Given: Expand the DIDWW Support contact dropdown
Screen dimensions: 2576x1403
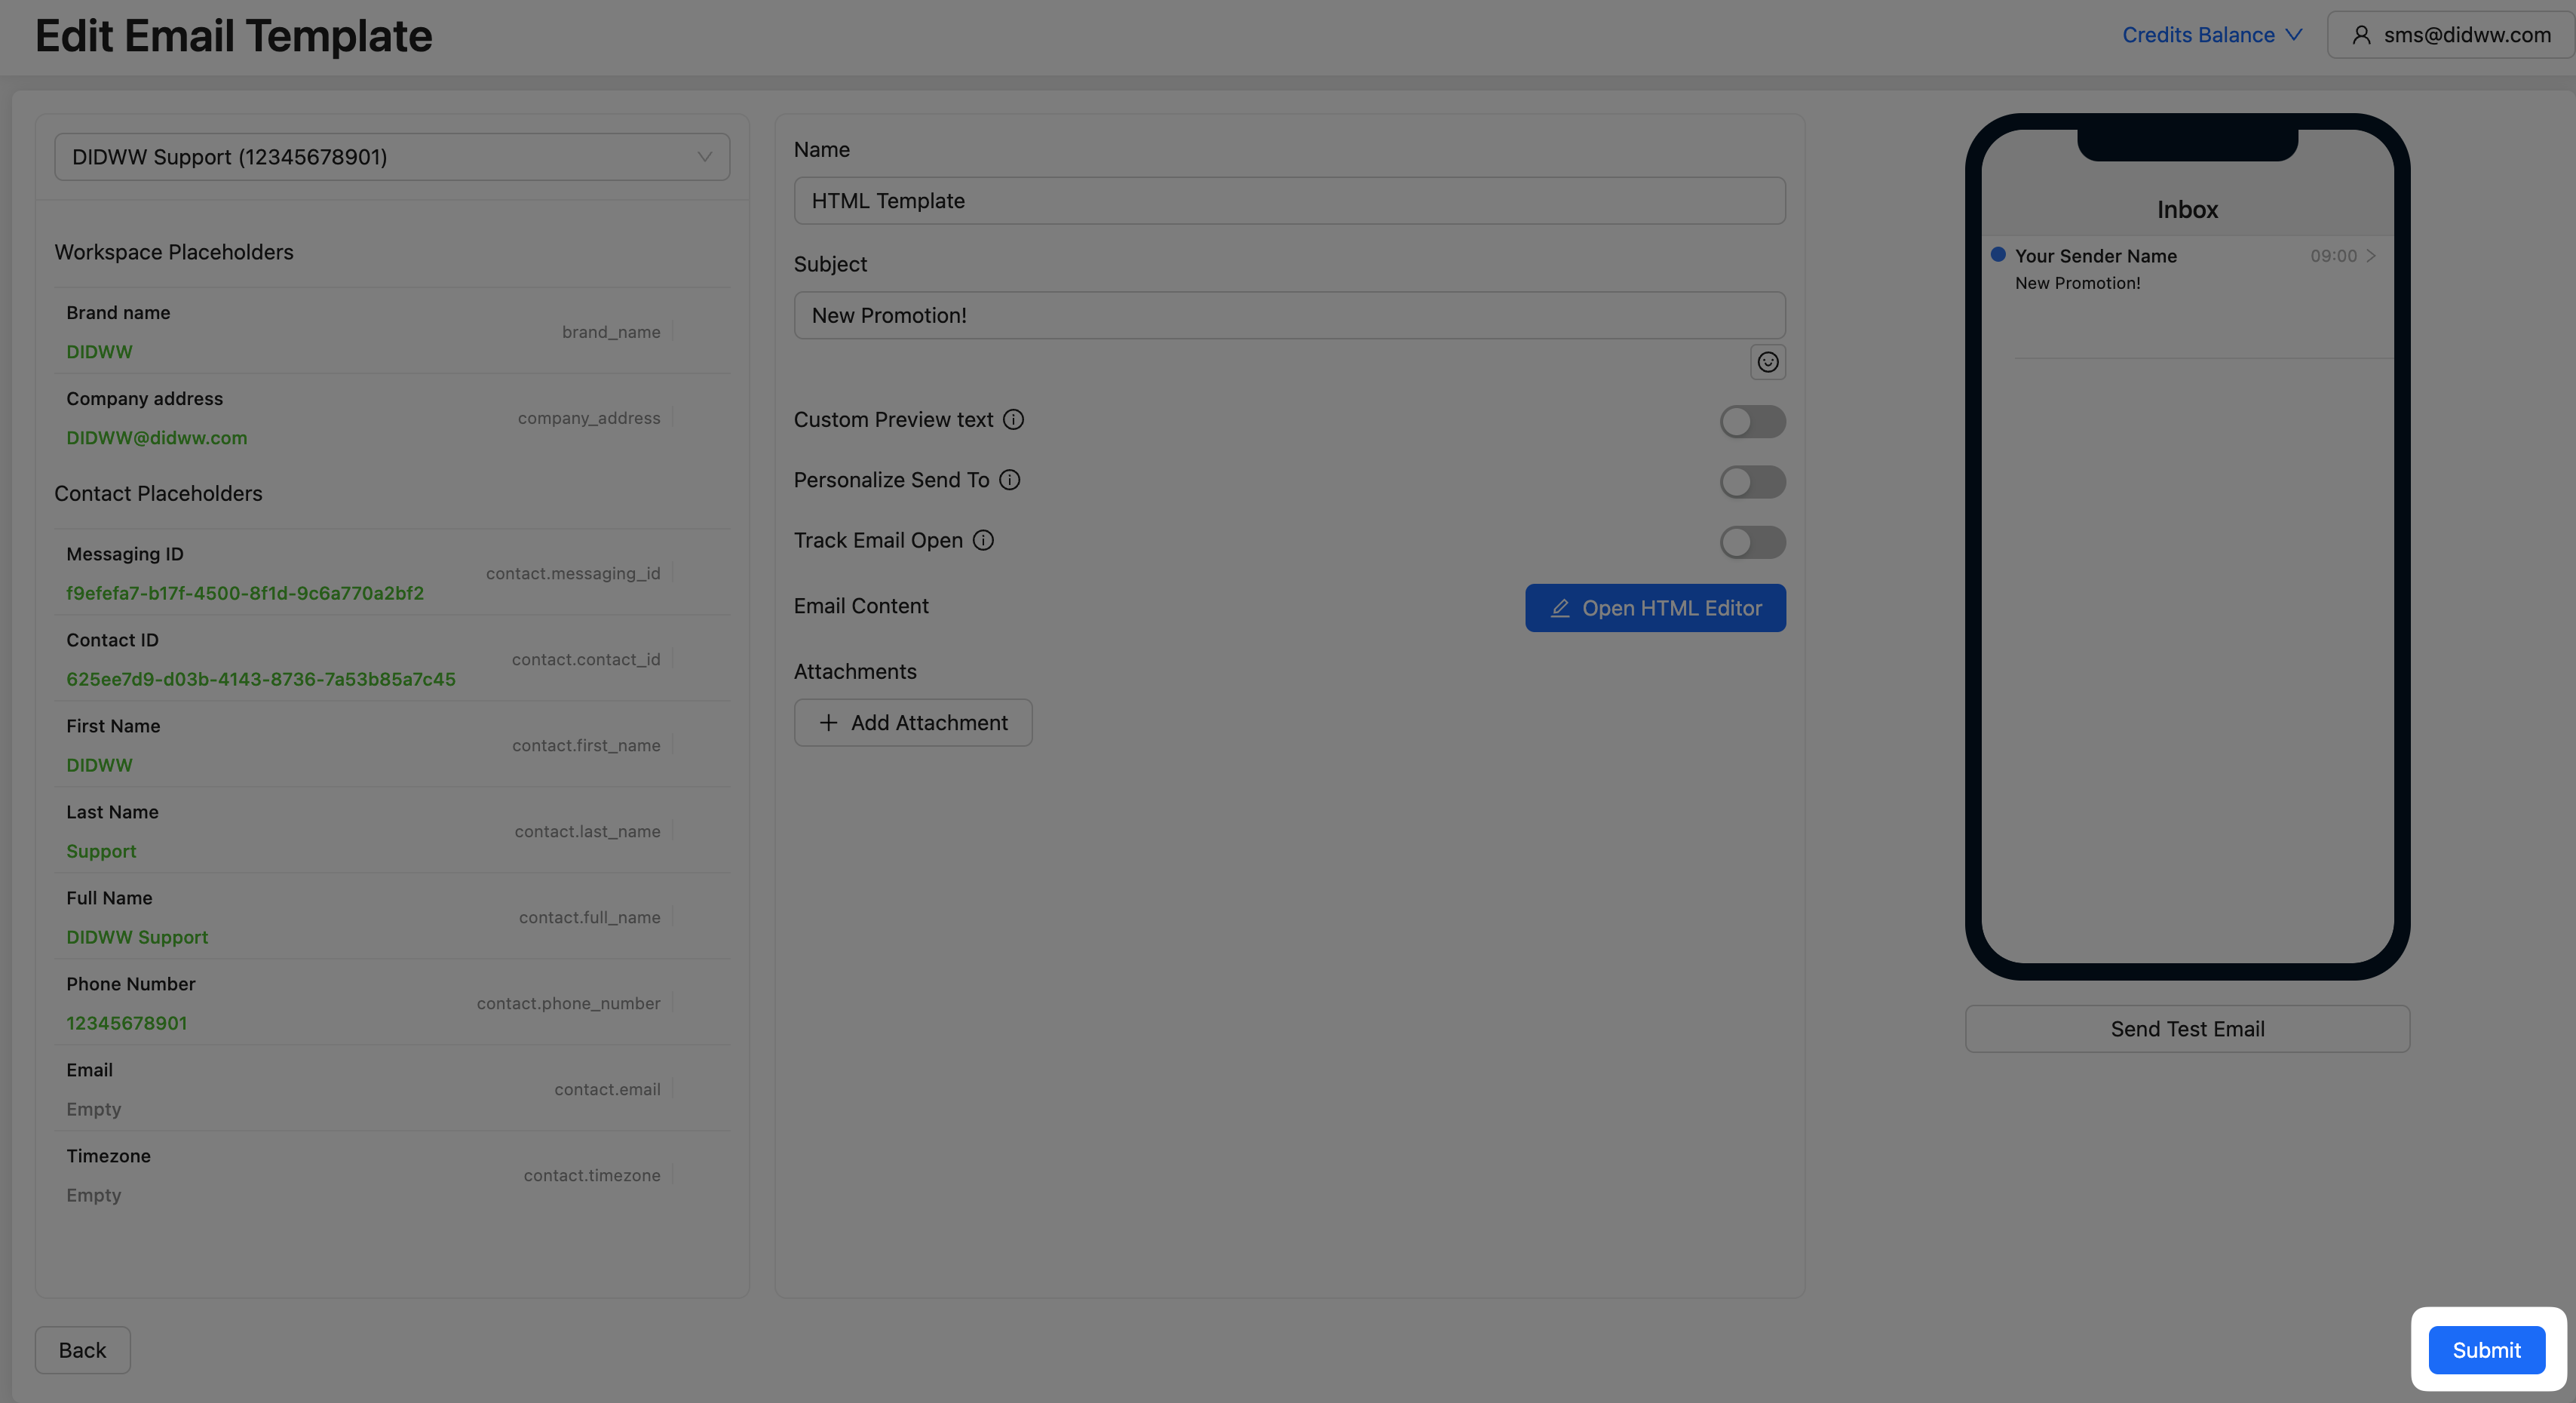Looking at the screenshot, I should [392, 157].
